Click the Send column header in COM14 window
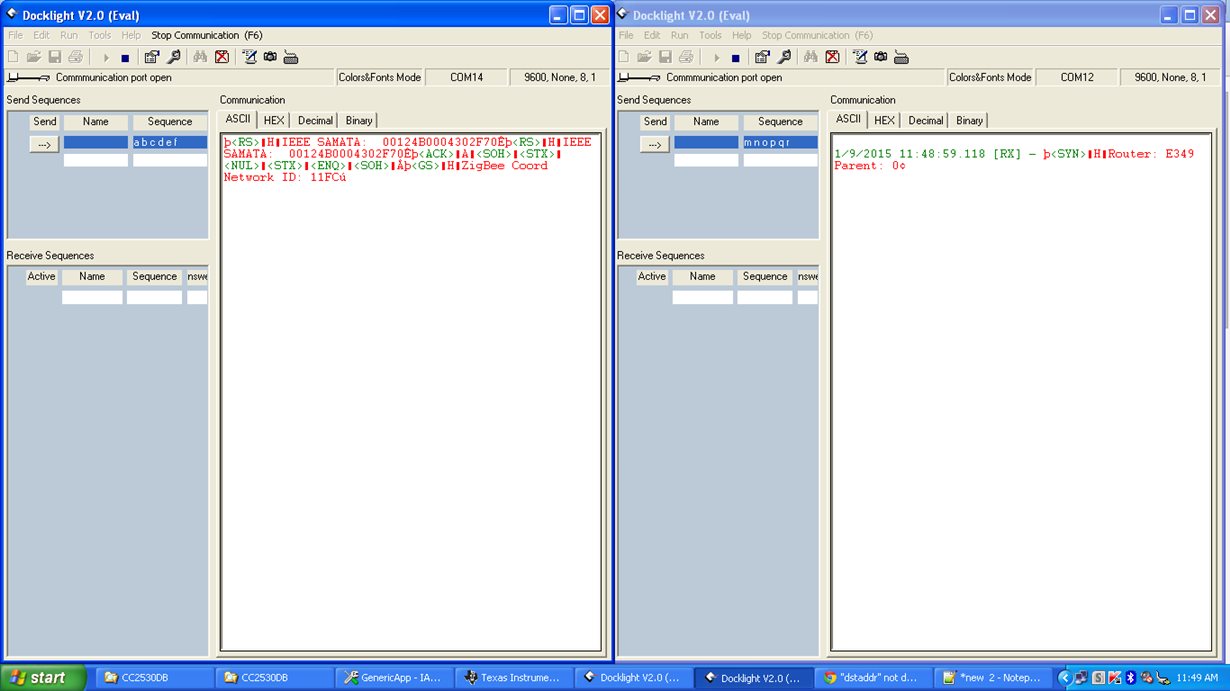The height and width of the screenshot is (691, 1230). tap(45, 121)
